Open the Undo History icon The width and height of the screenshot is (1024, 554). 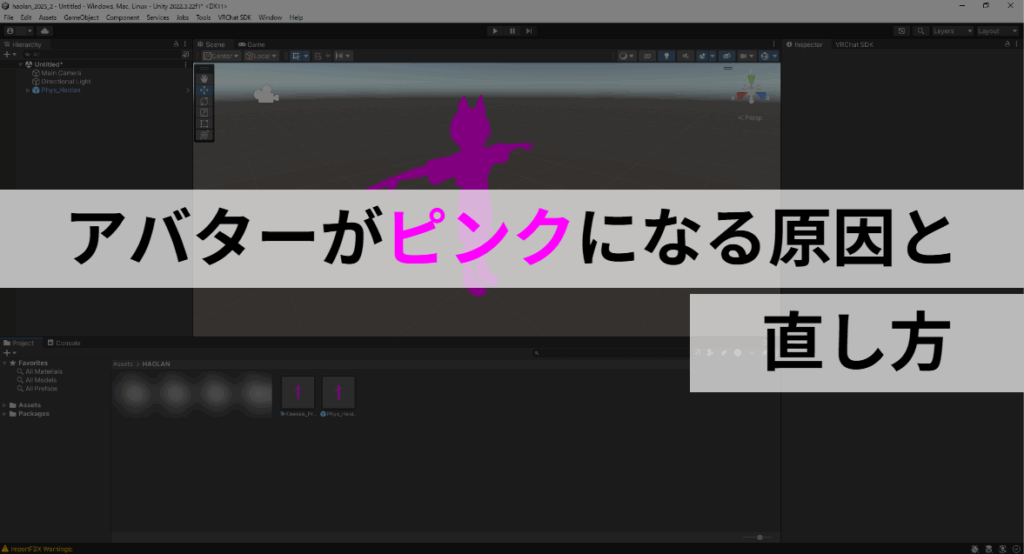click(x=901, y=31)
